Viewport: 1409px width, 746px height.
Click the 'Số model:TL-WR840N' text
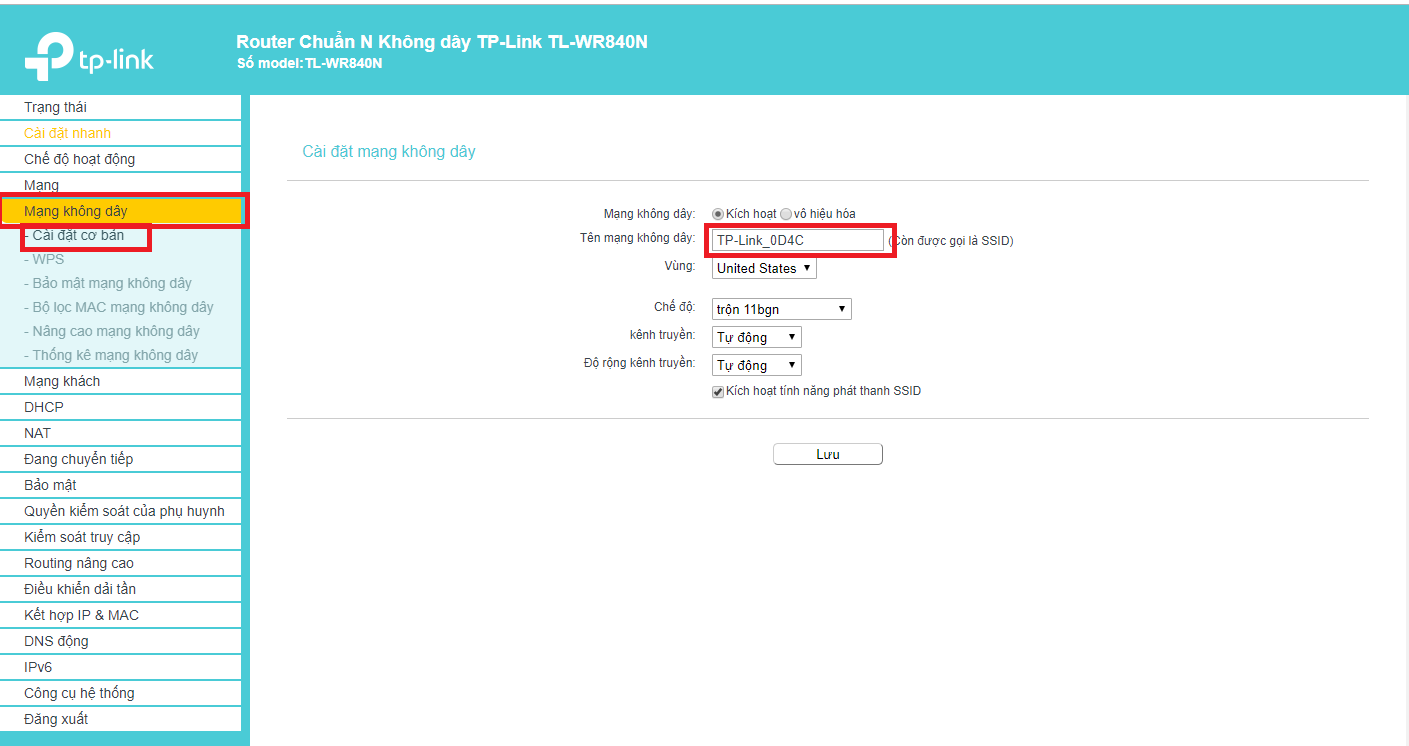[309, 63]
